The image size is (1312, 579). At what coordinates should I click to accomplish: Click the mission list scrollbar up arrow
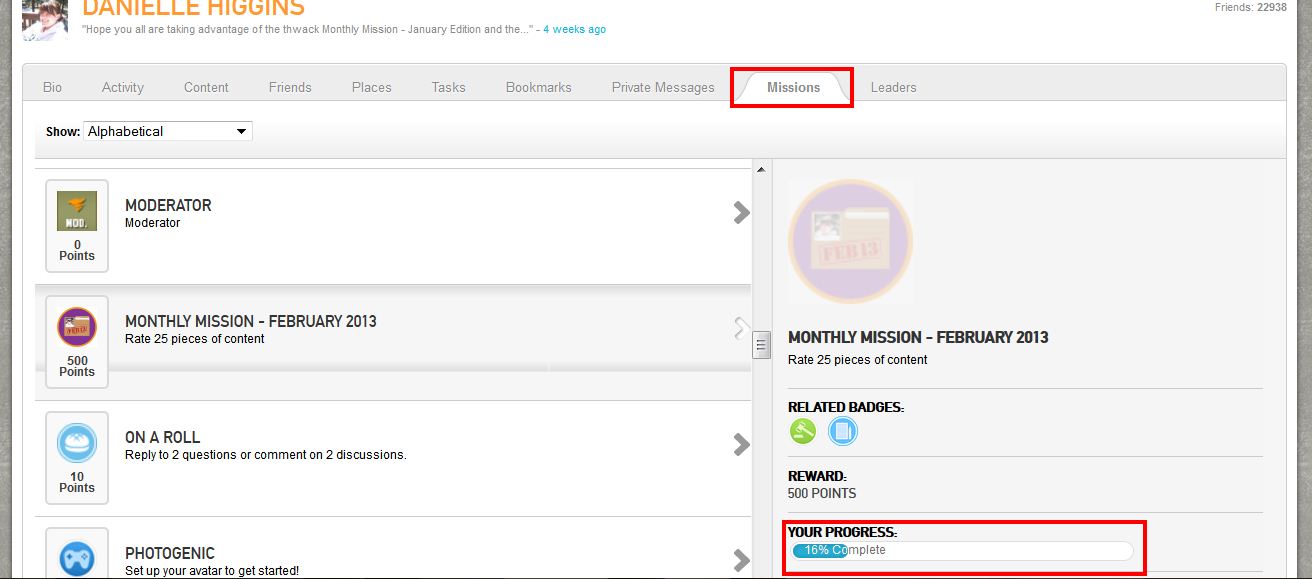tap(761, 170)
